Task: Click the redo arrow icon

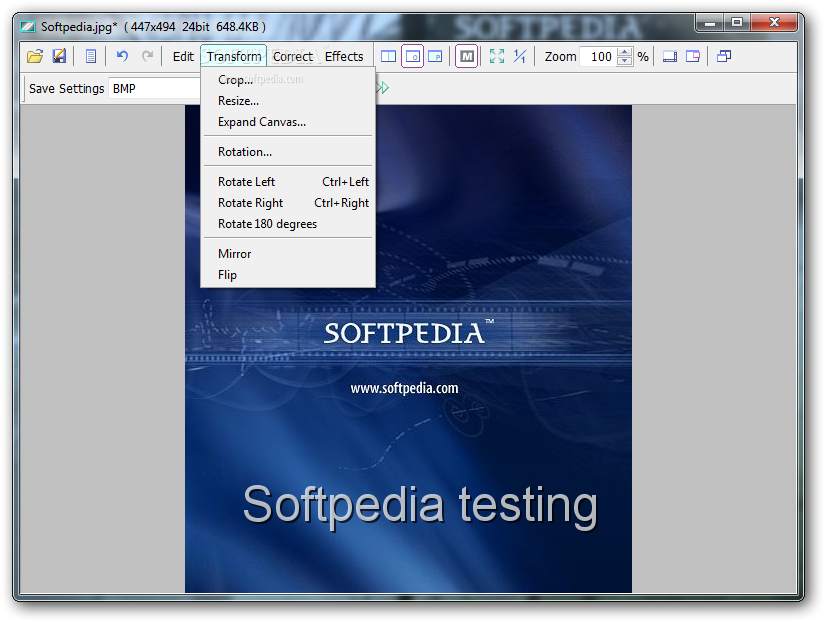Action: coord(147,56)
